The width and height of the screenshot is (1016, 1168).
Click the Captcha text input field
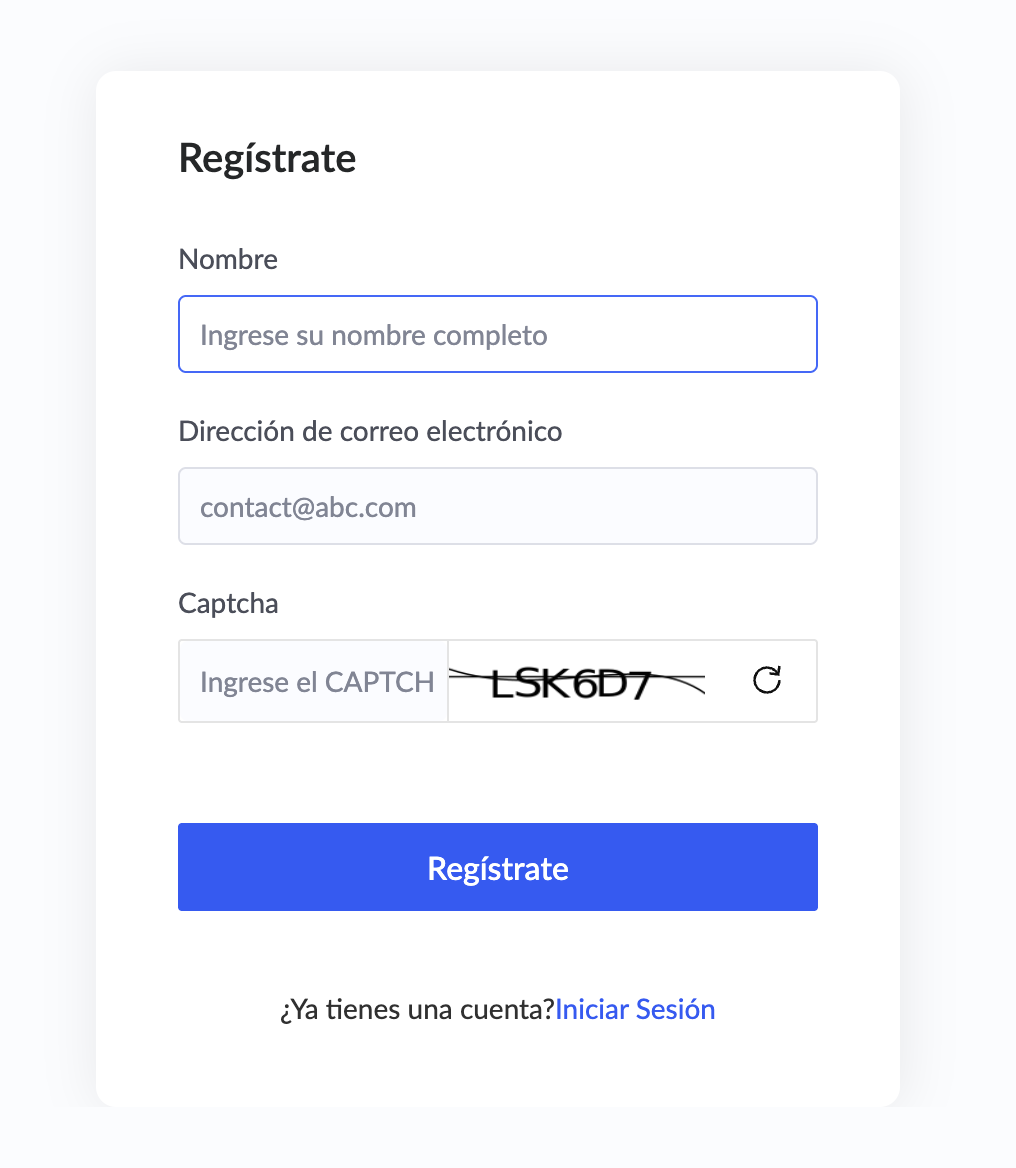pos(314,681)
